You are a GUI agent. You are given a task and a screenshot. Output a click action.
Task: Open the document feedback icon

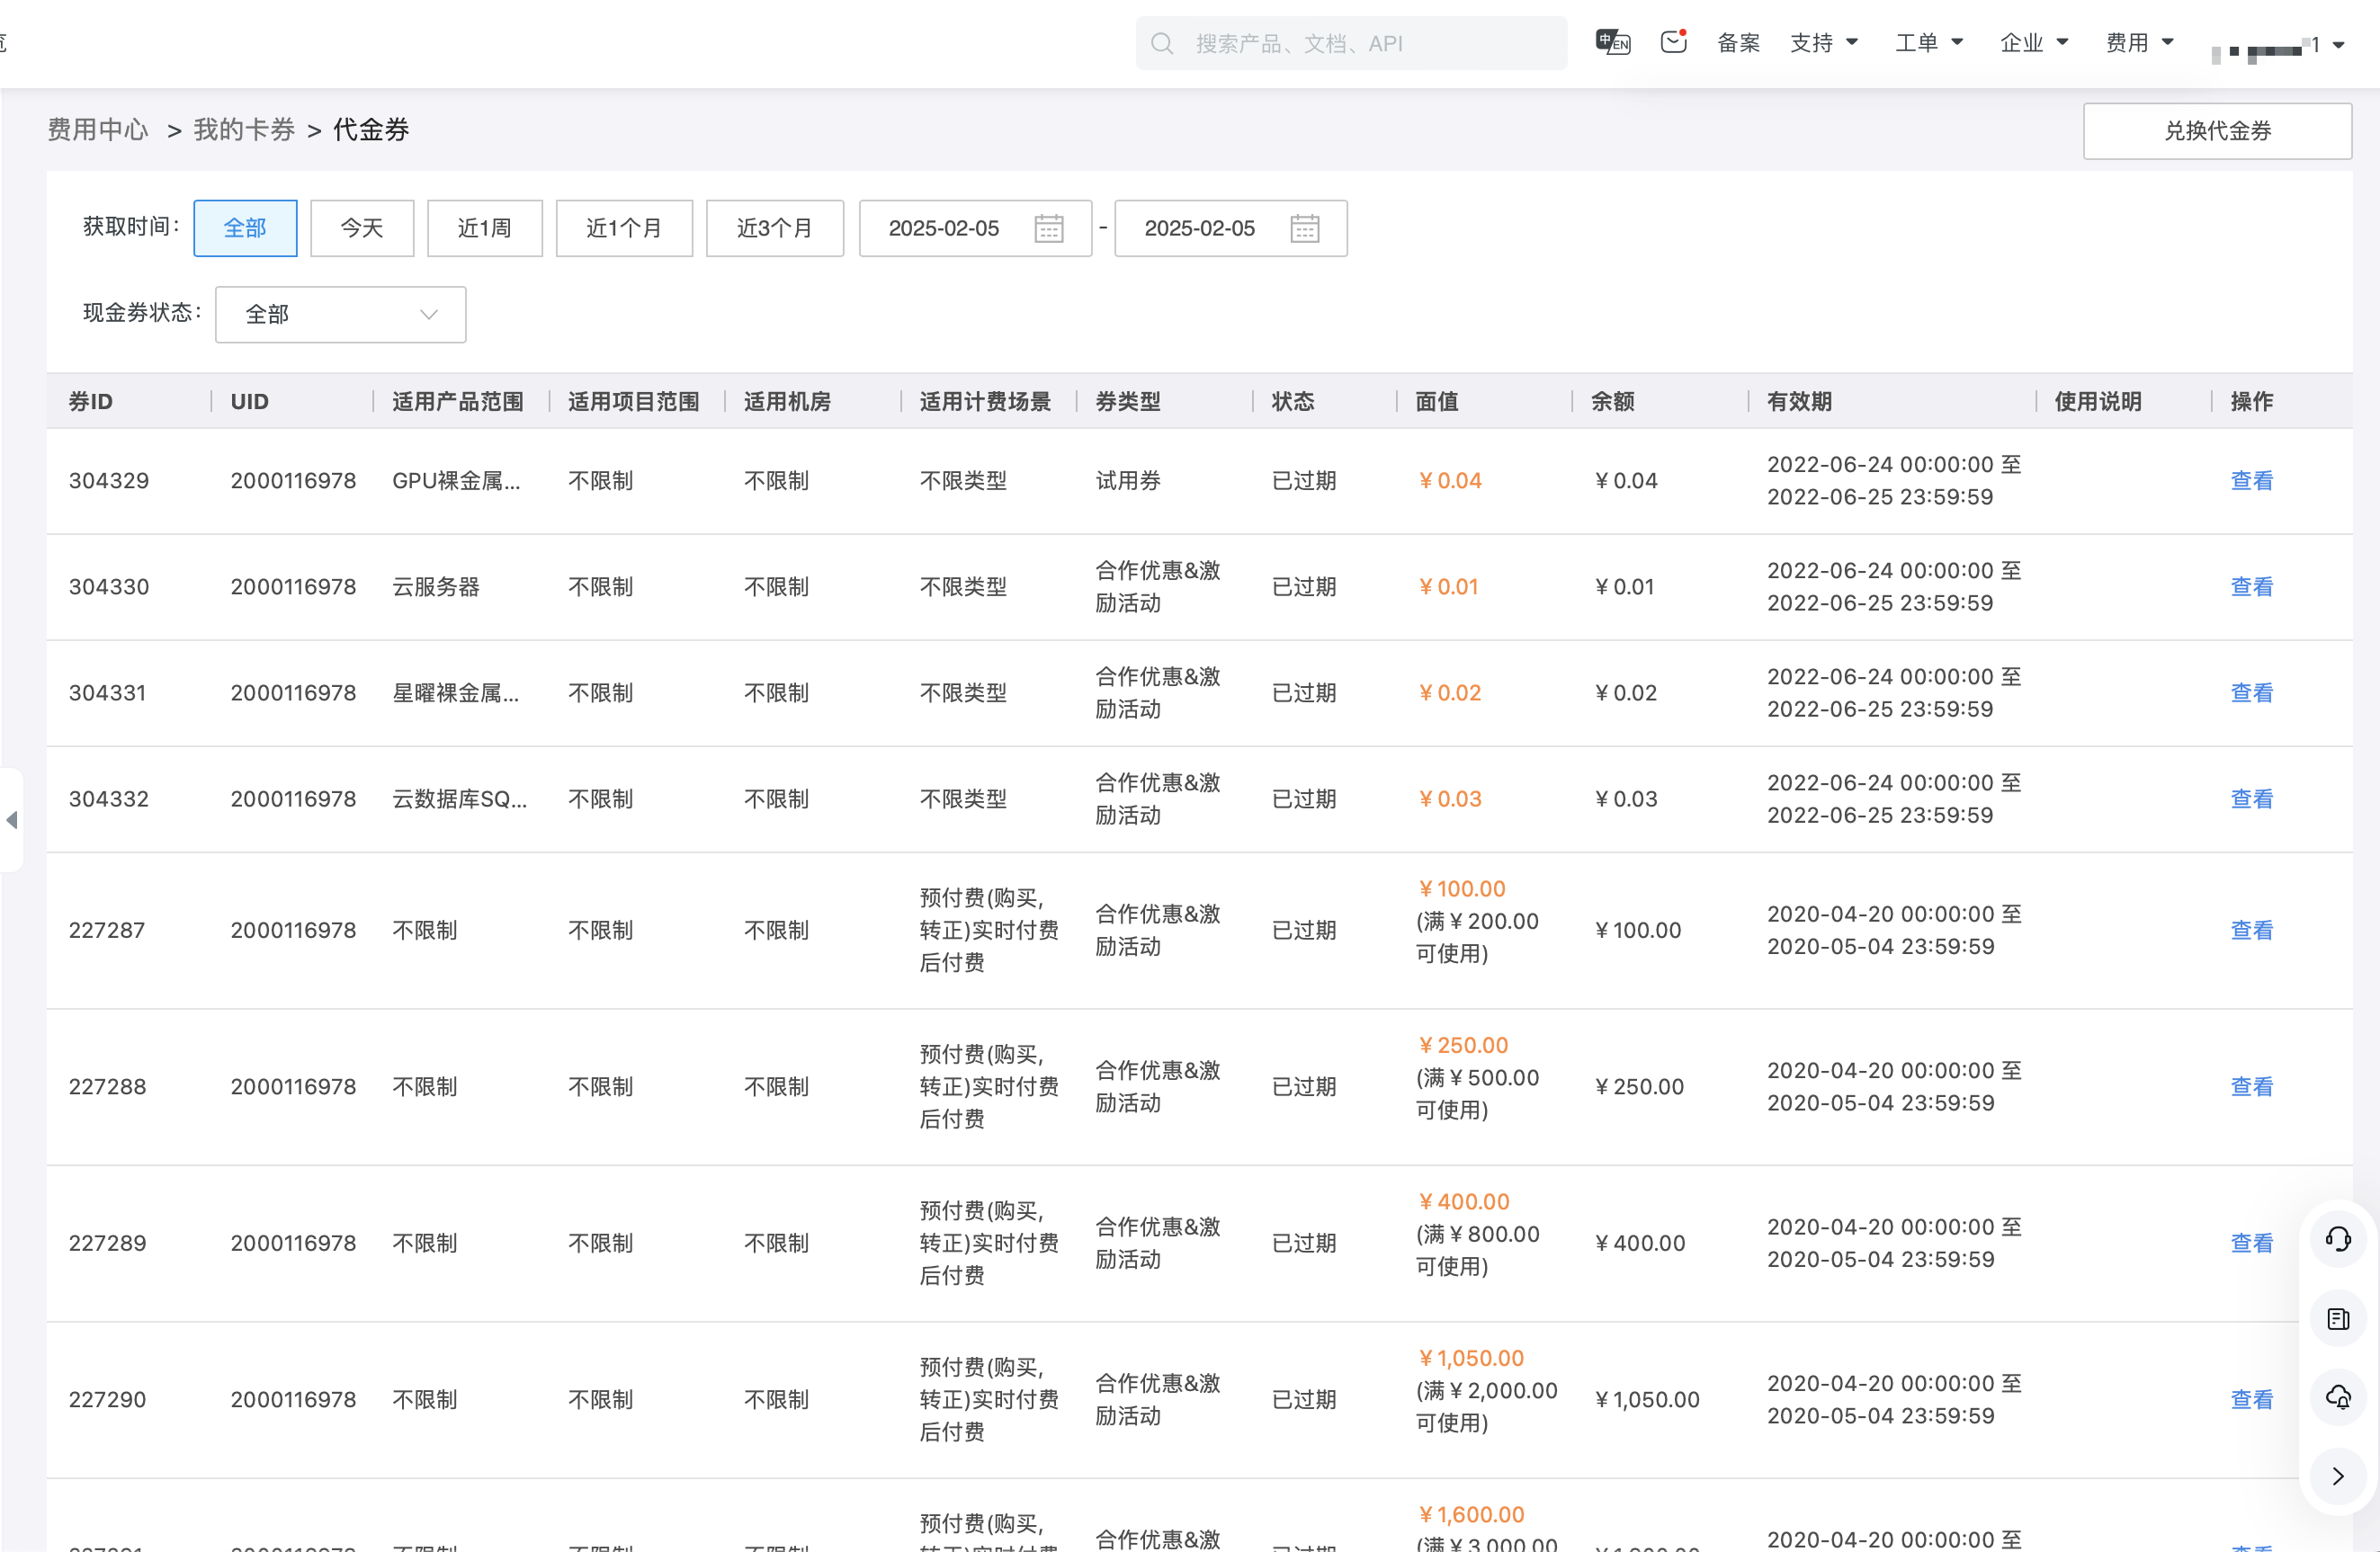pyautogui.click(x=2337, y=1319)
